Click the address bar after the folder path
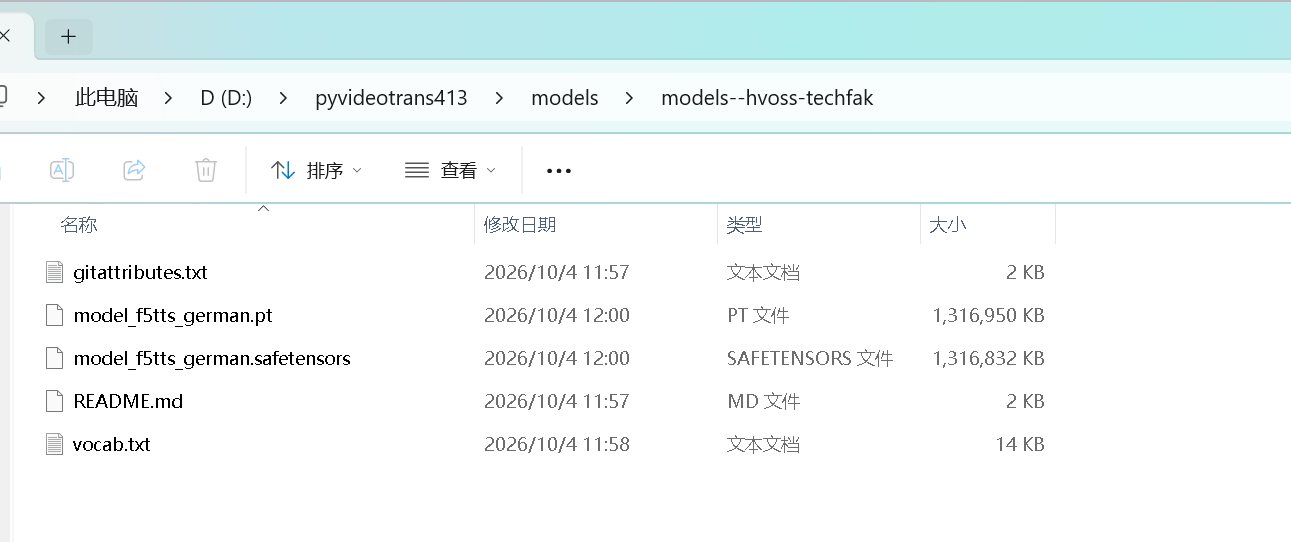The image size is (1291, 542). pos(1080,98)
